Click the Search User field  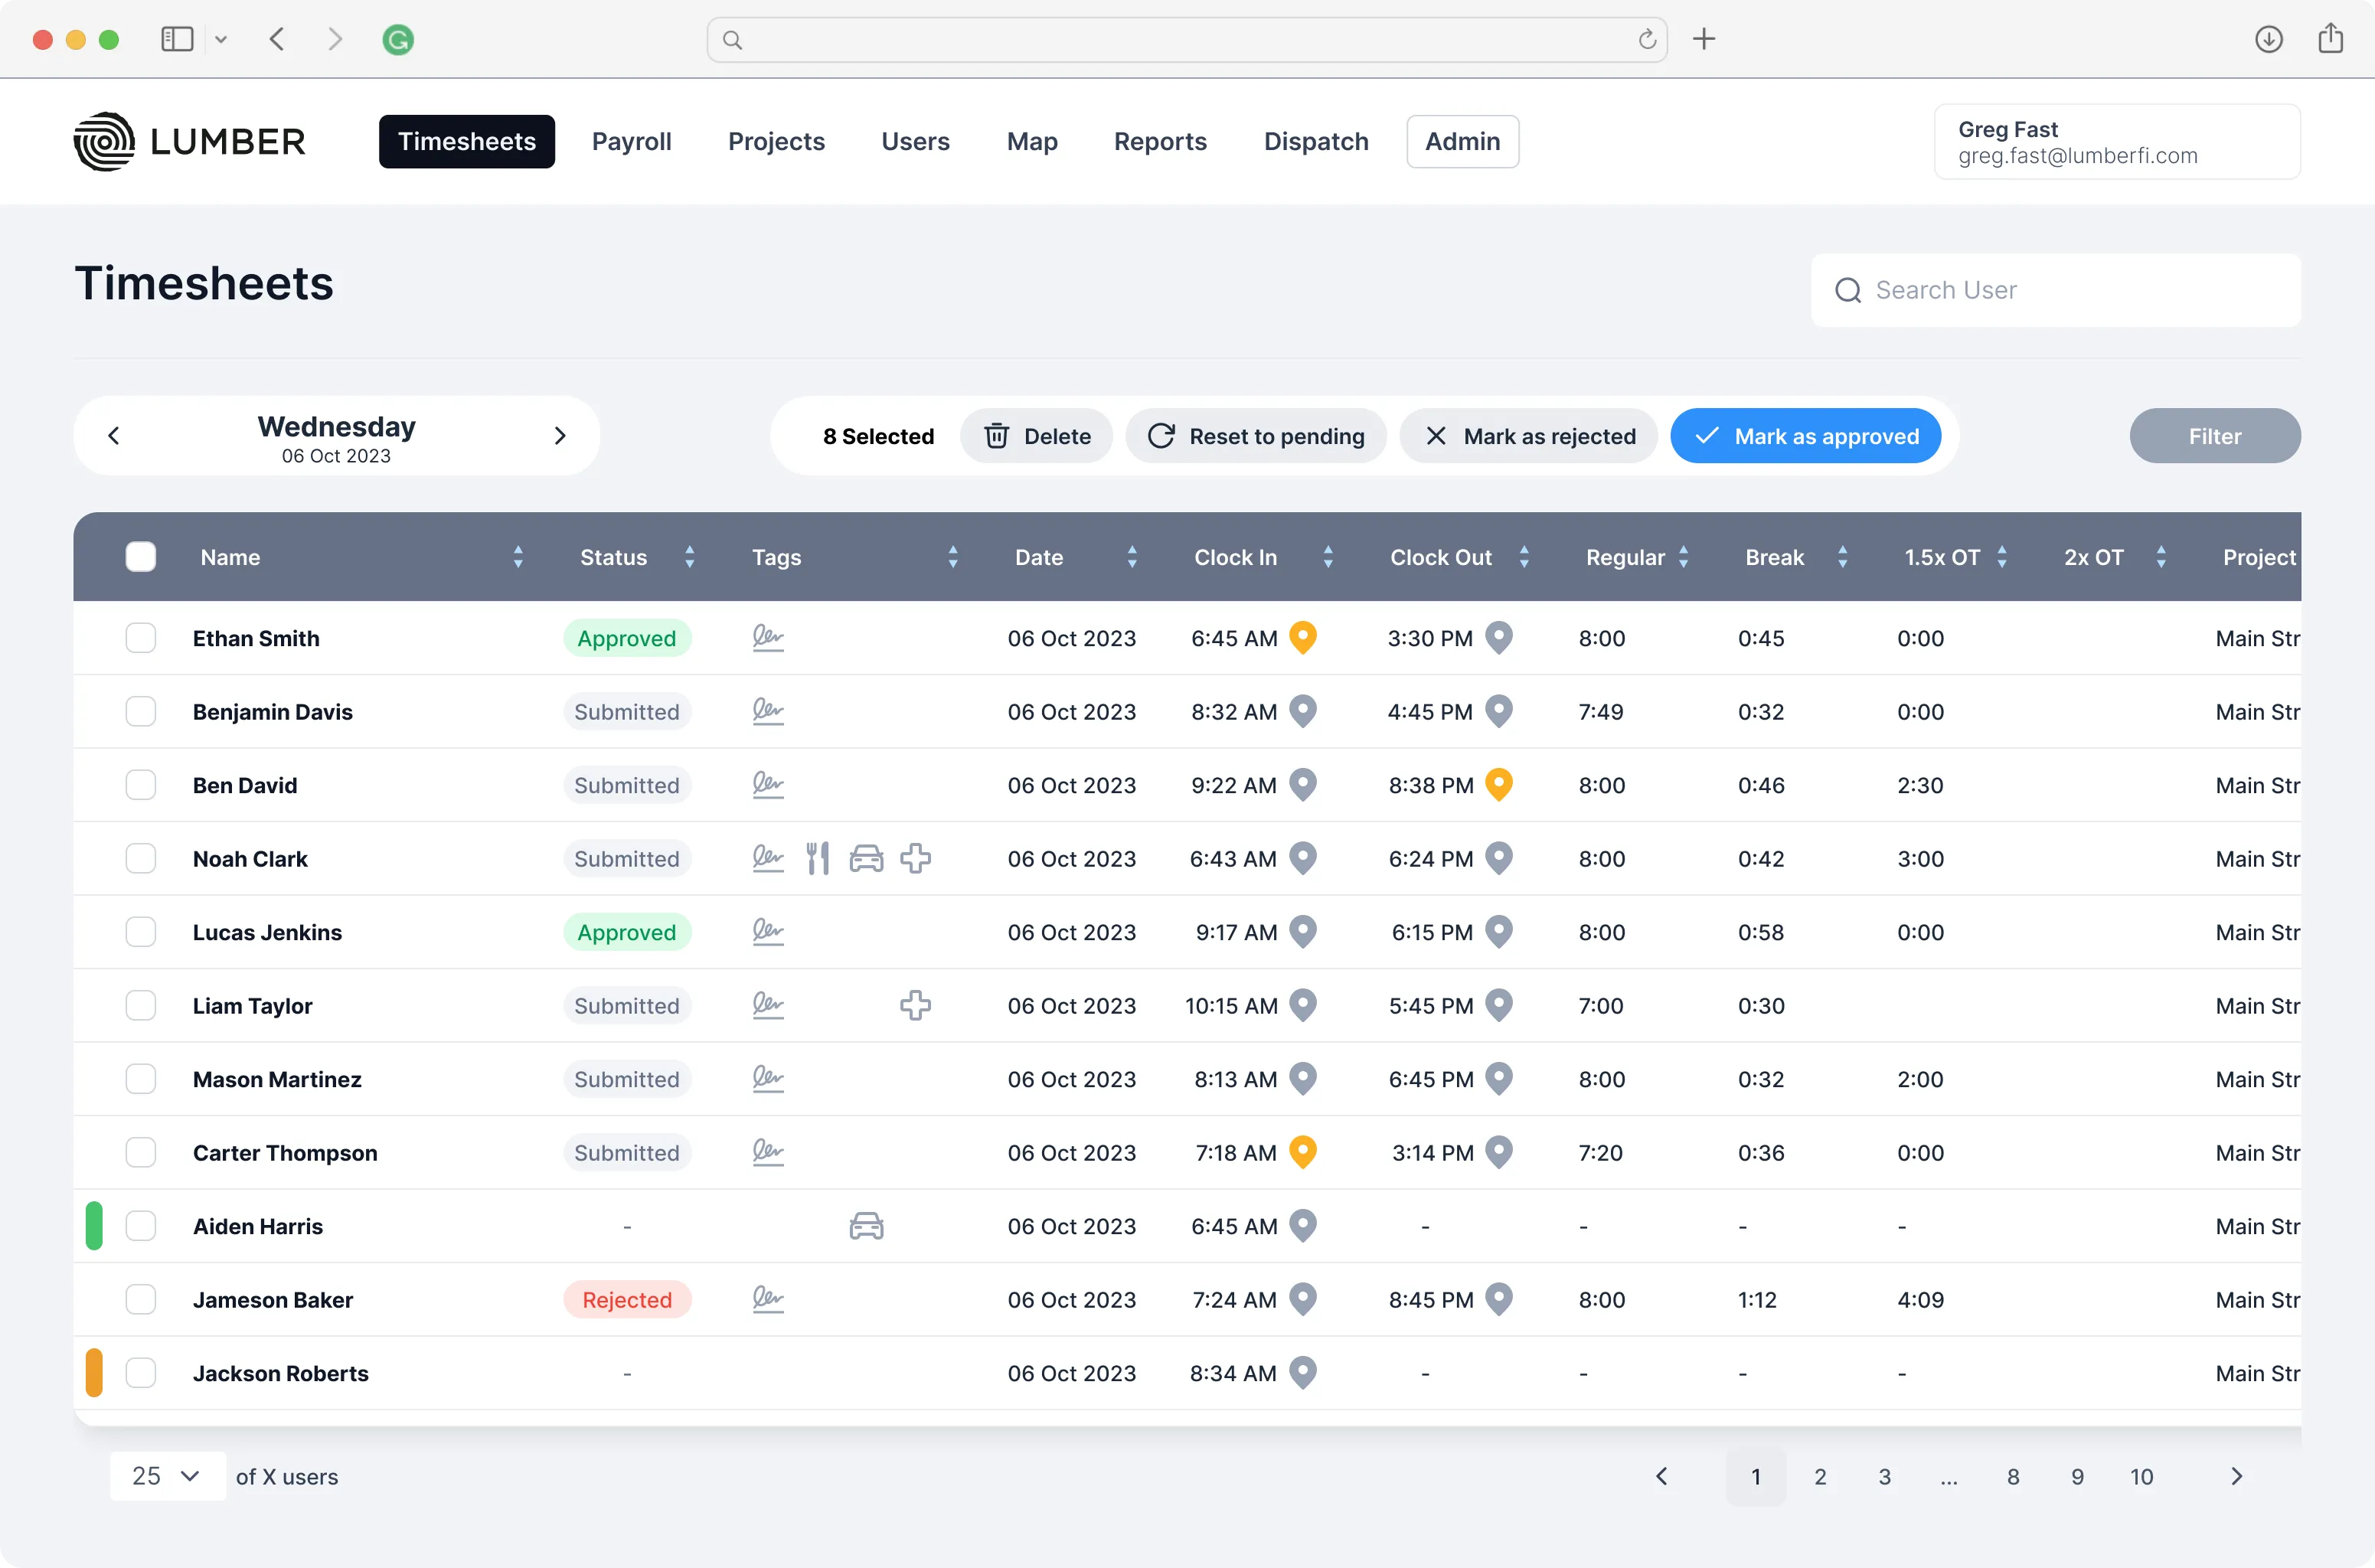[x=2055, y=290]
